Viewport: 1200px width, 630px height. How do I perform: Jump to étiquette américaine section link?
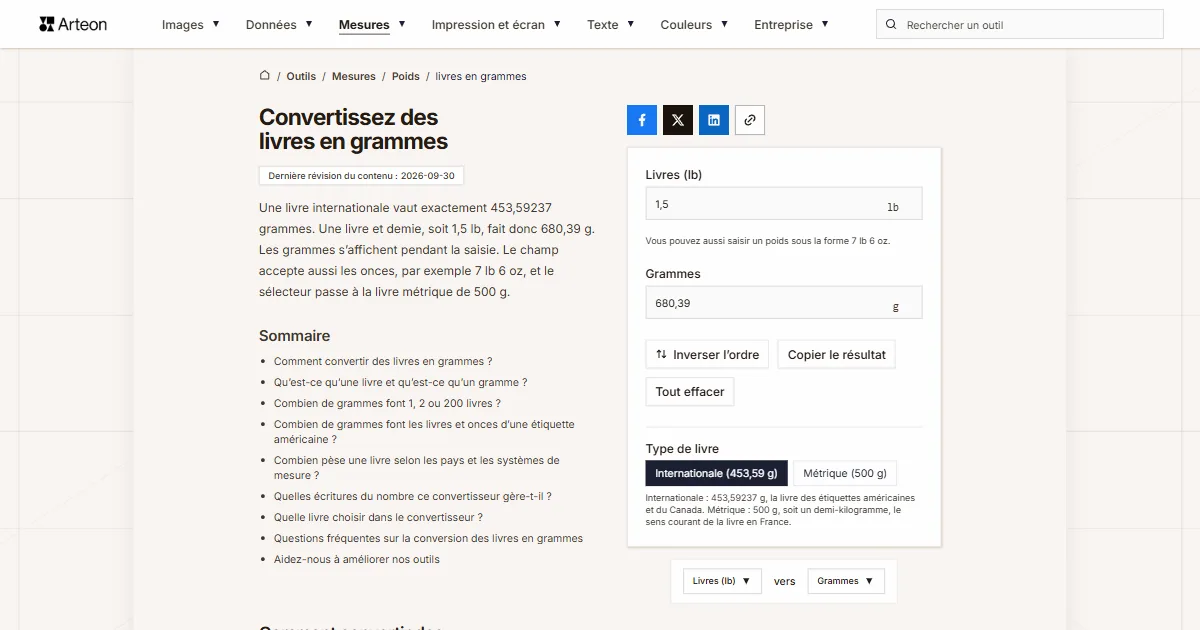click(424, 432)
